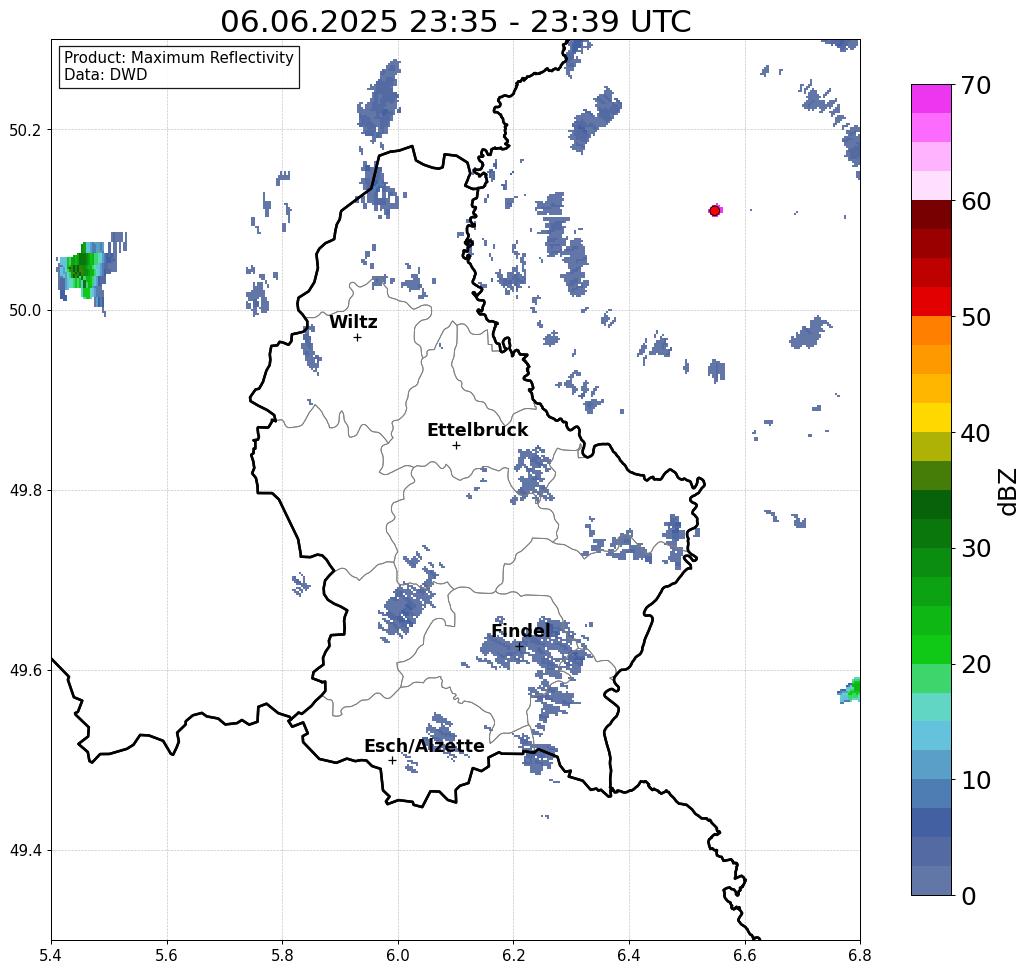Click the latitude label 49.6
Image resolution: width=1029 pixels, height=973 pixels.
click(x=25, y=671)
